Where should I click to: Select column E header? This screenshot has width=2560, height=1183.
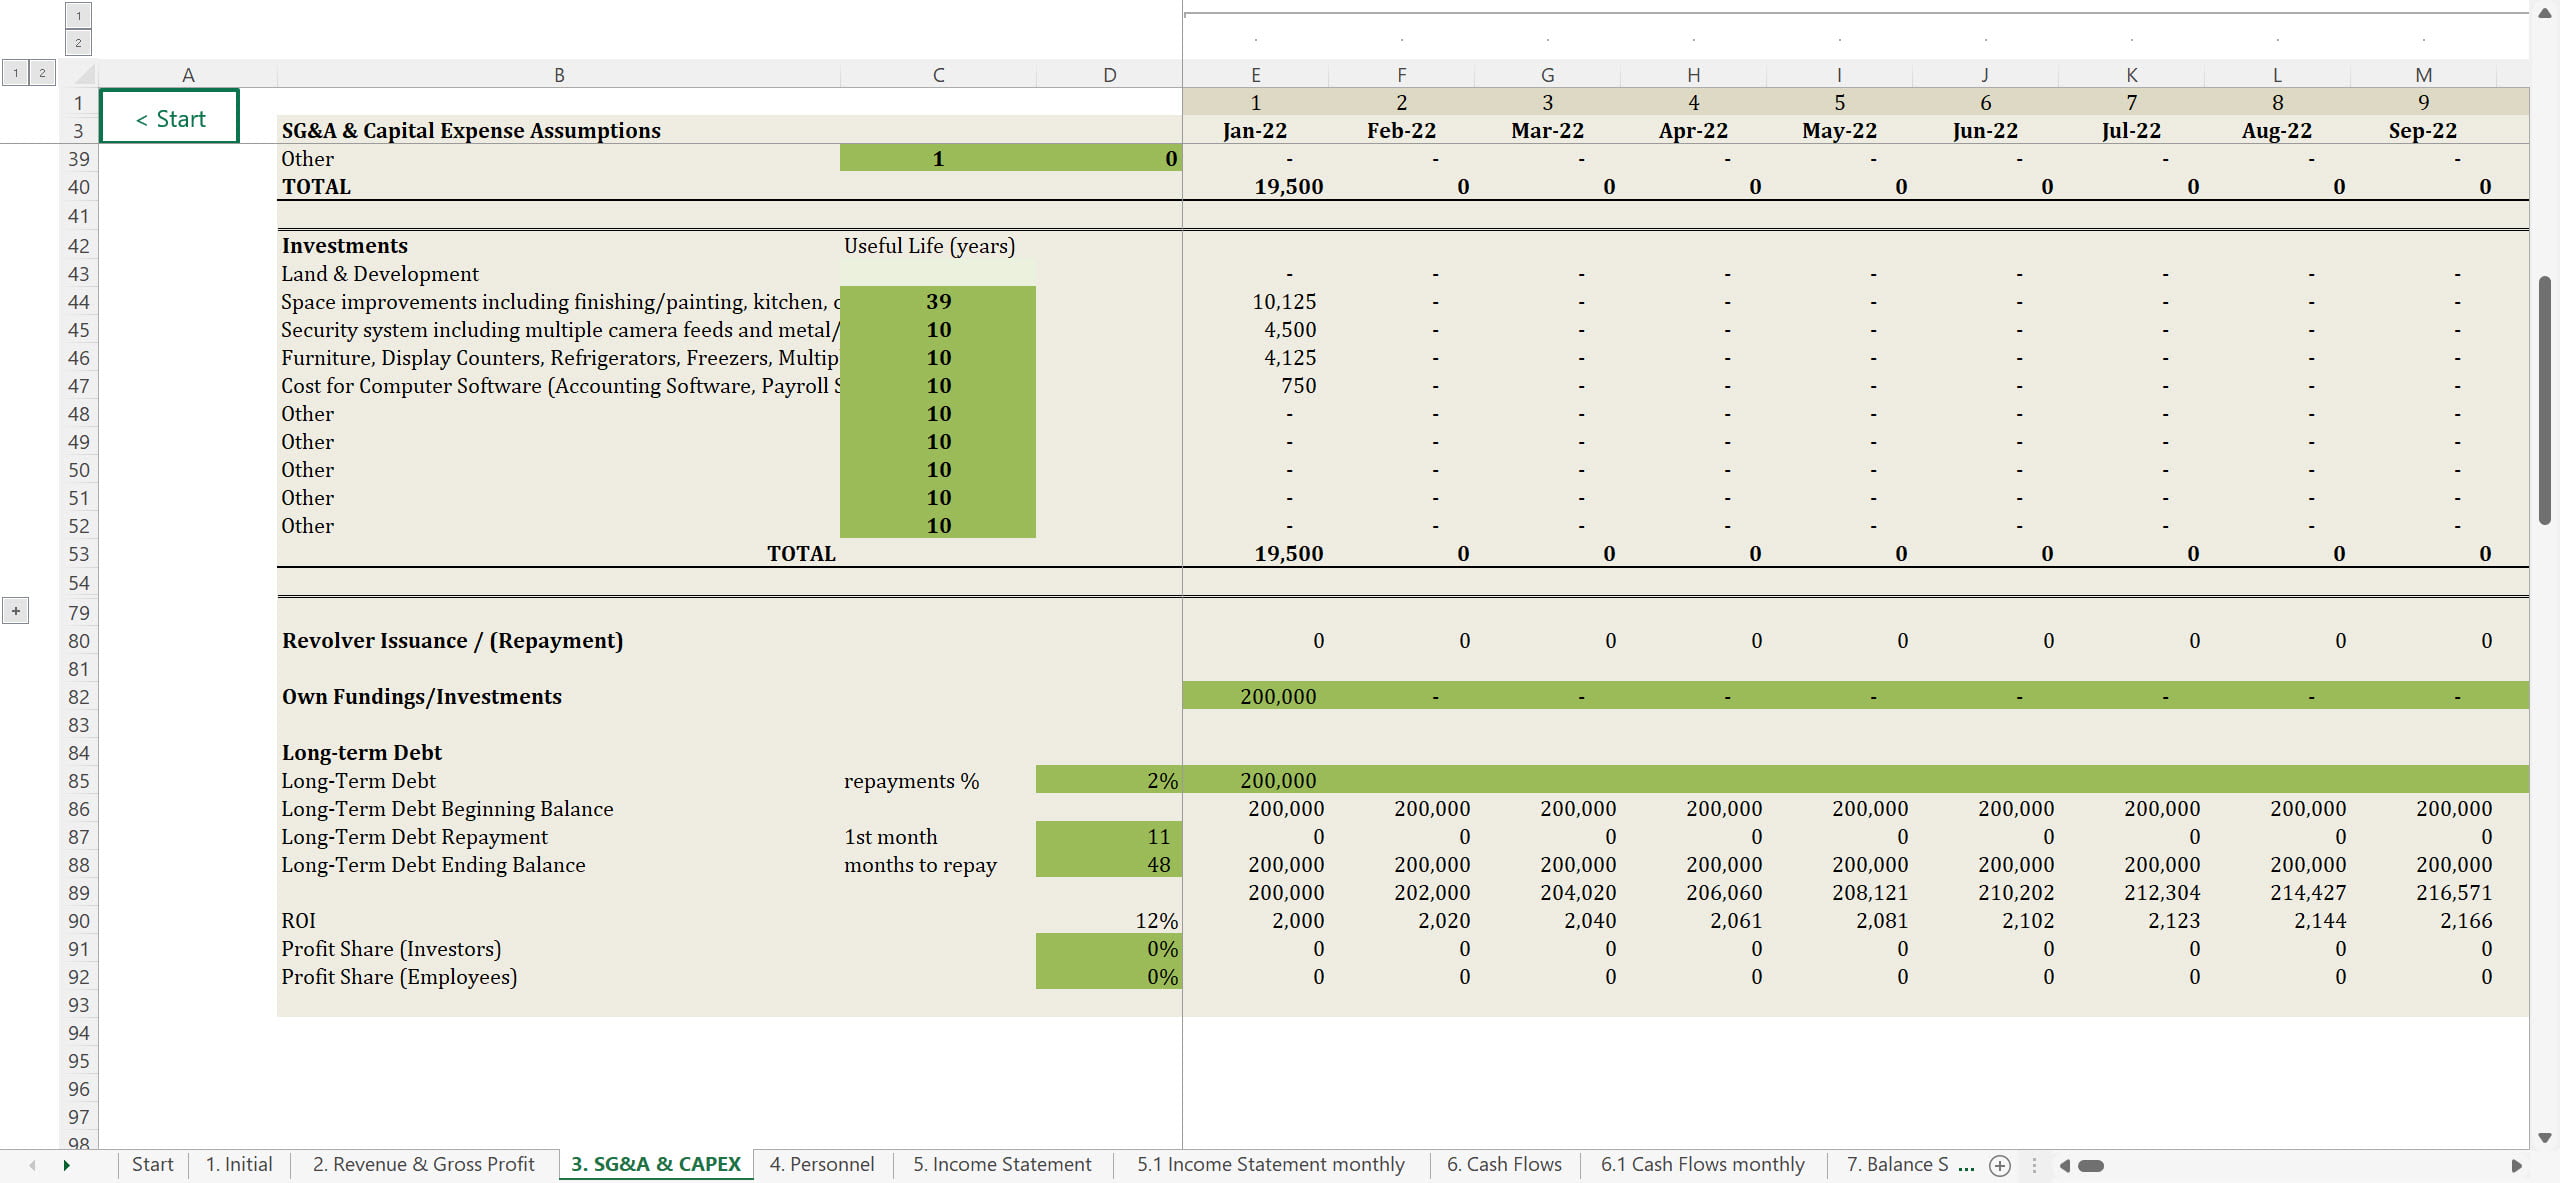(1255, 75)
